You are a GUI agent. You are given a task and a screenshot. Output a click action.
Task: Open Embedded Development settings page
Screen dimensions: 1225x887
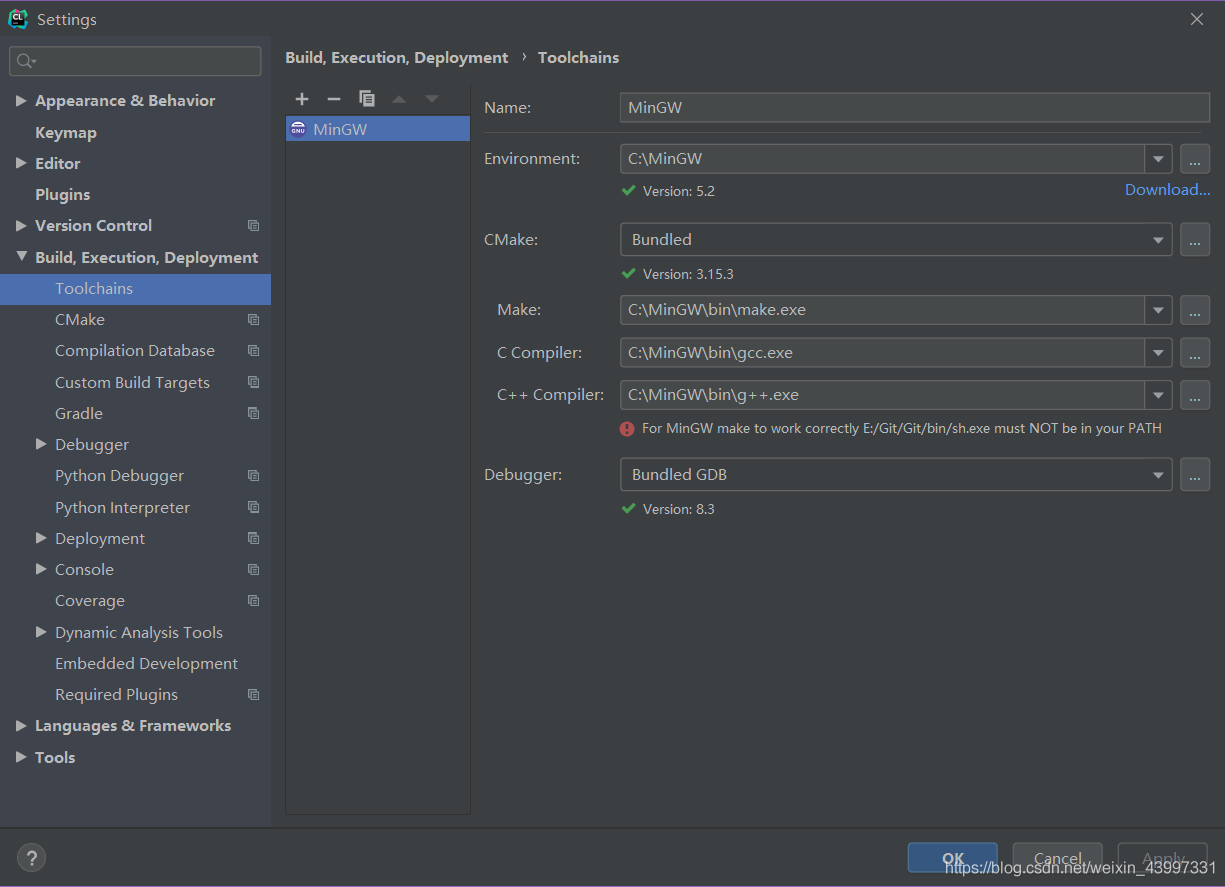coord(146,664)
